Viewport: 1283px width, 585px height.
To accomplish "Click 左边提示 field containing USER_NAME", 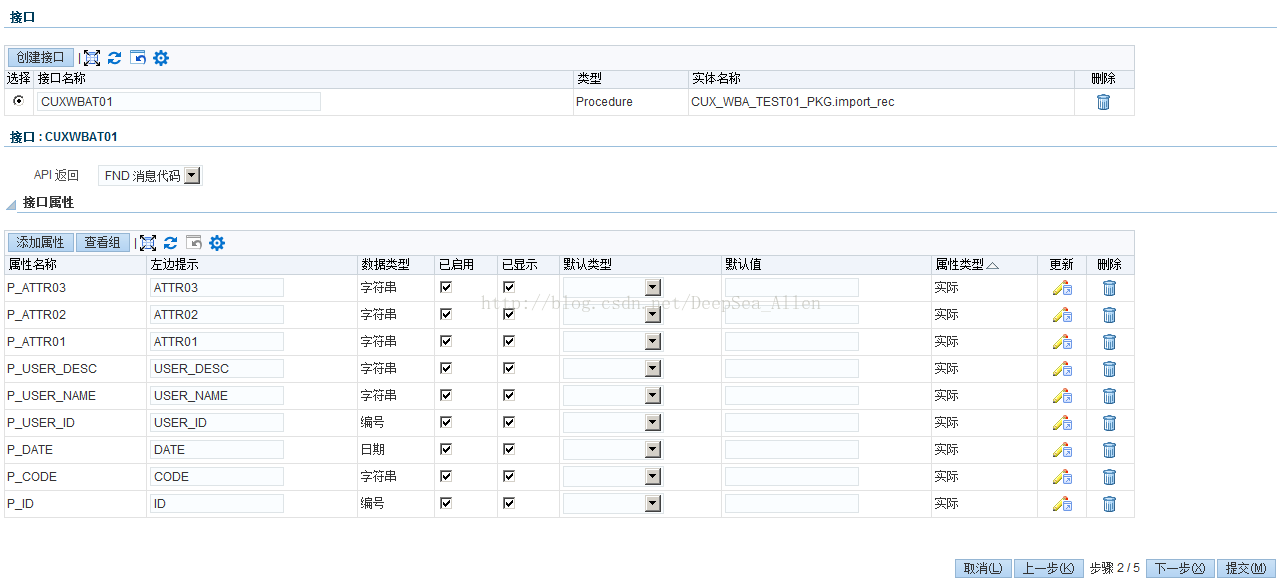I will (x=217, y=396).
